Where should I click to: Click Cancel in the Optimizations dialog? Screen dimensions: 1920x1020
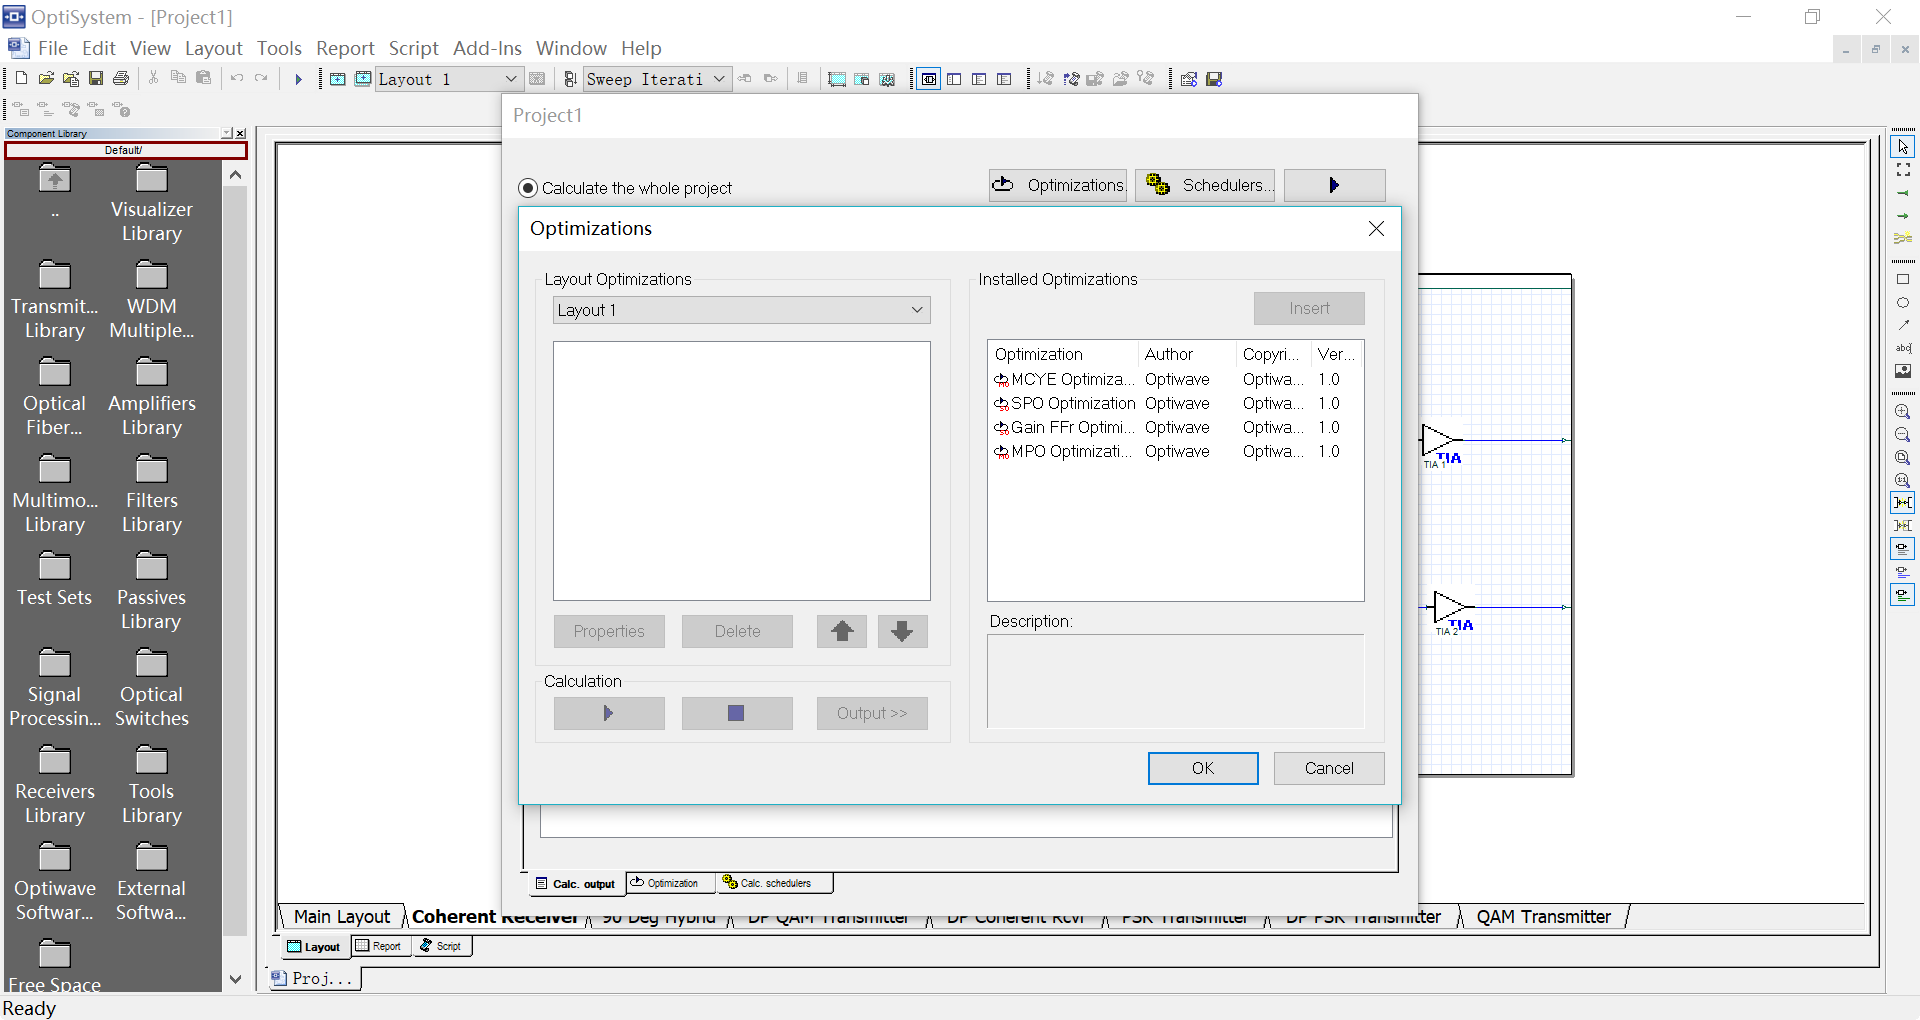(1329, 768)
